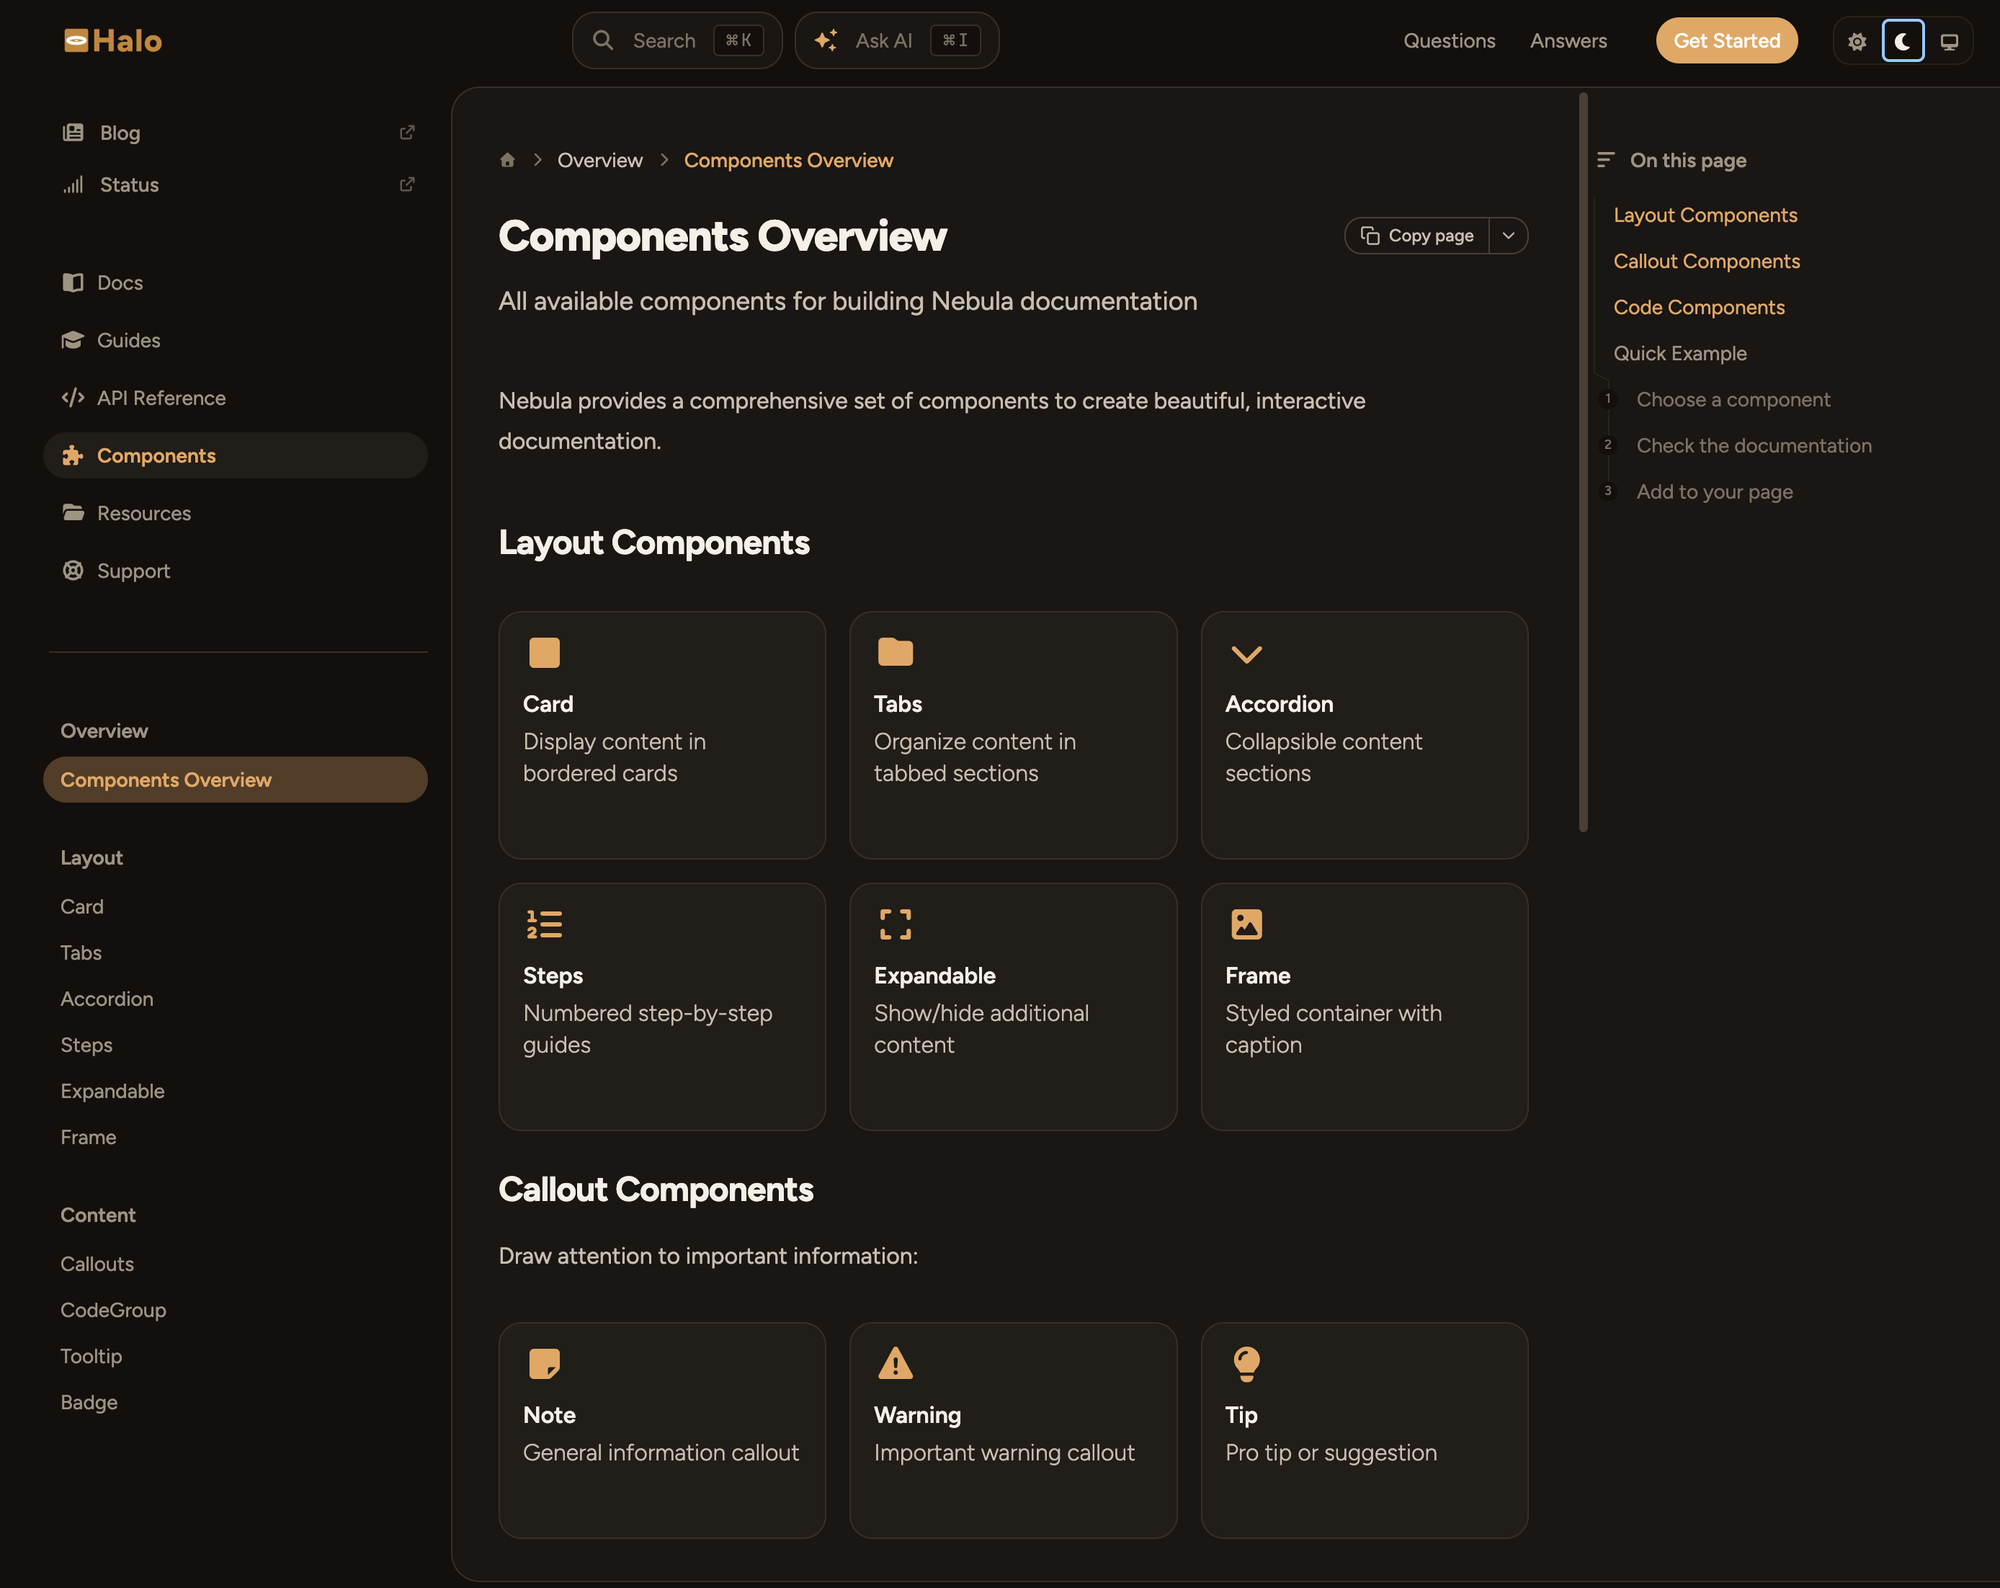Click the Status external link icon
This screenshot has height=1588, width=2000.
click(x=407, y=185)
